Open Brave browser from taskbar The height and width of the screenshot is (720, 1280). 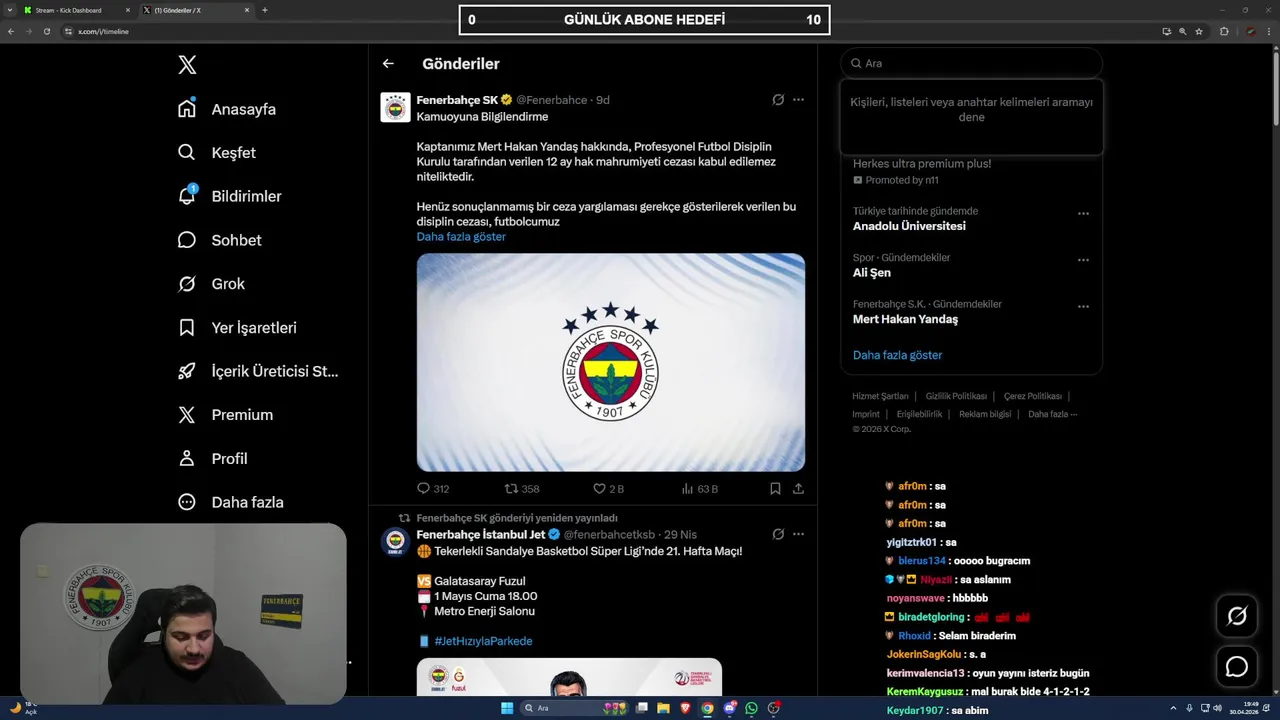coord(685,708)
